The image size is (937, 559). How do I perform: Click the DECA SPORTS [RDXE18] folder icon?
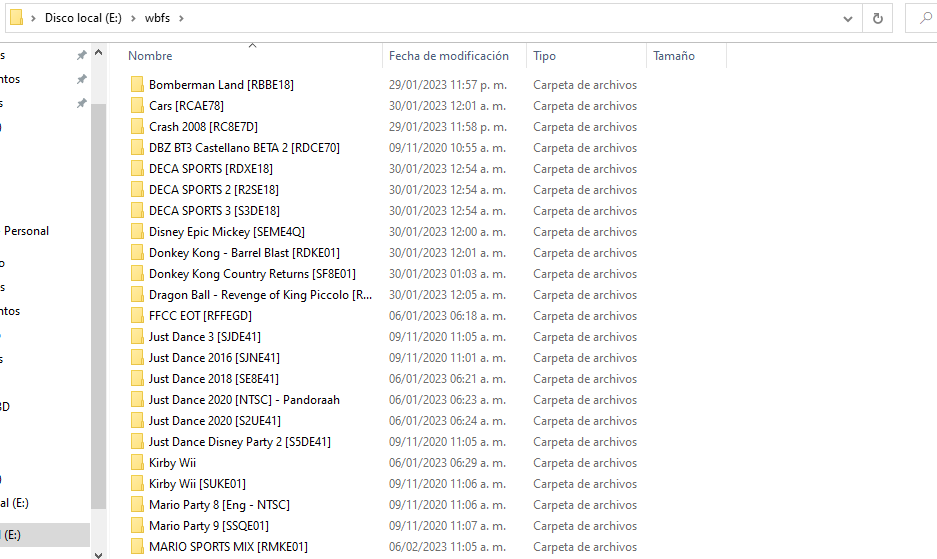point(137,169)
